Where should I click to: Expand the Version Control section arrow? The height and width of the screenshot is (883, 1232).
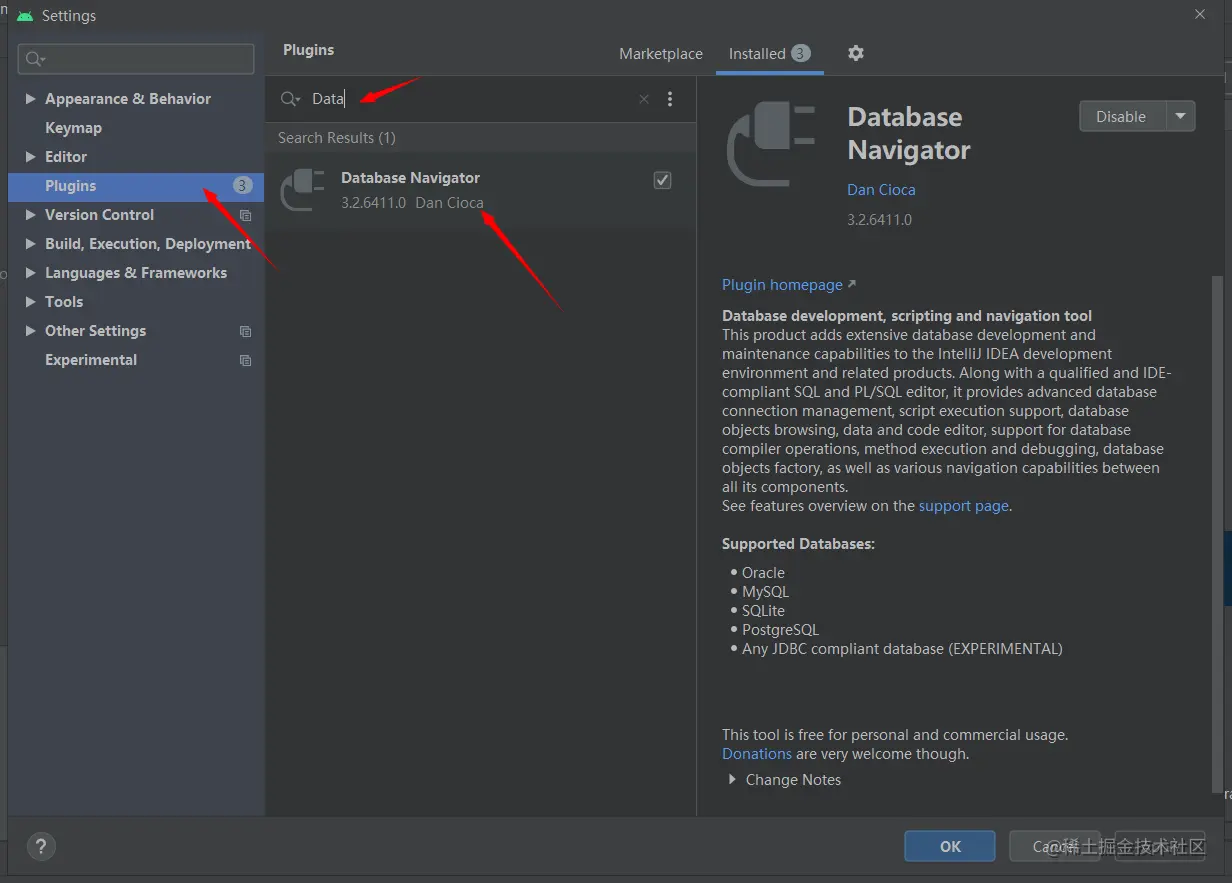(31, 215)
